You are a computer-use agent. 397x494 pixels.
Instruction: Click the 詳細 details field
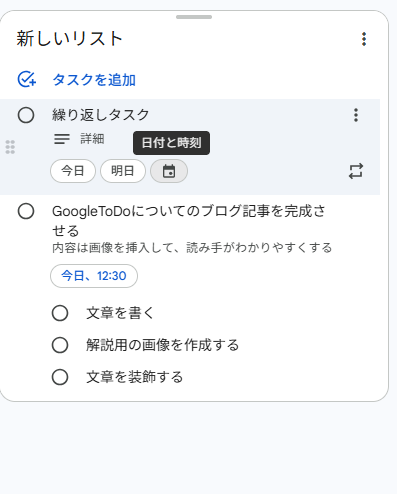[92, 139]
